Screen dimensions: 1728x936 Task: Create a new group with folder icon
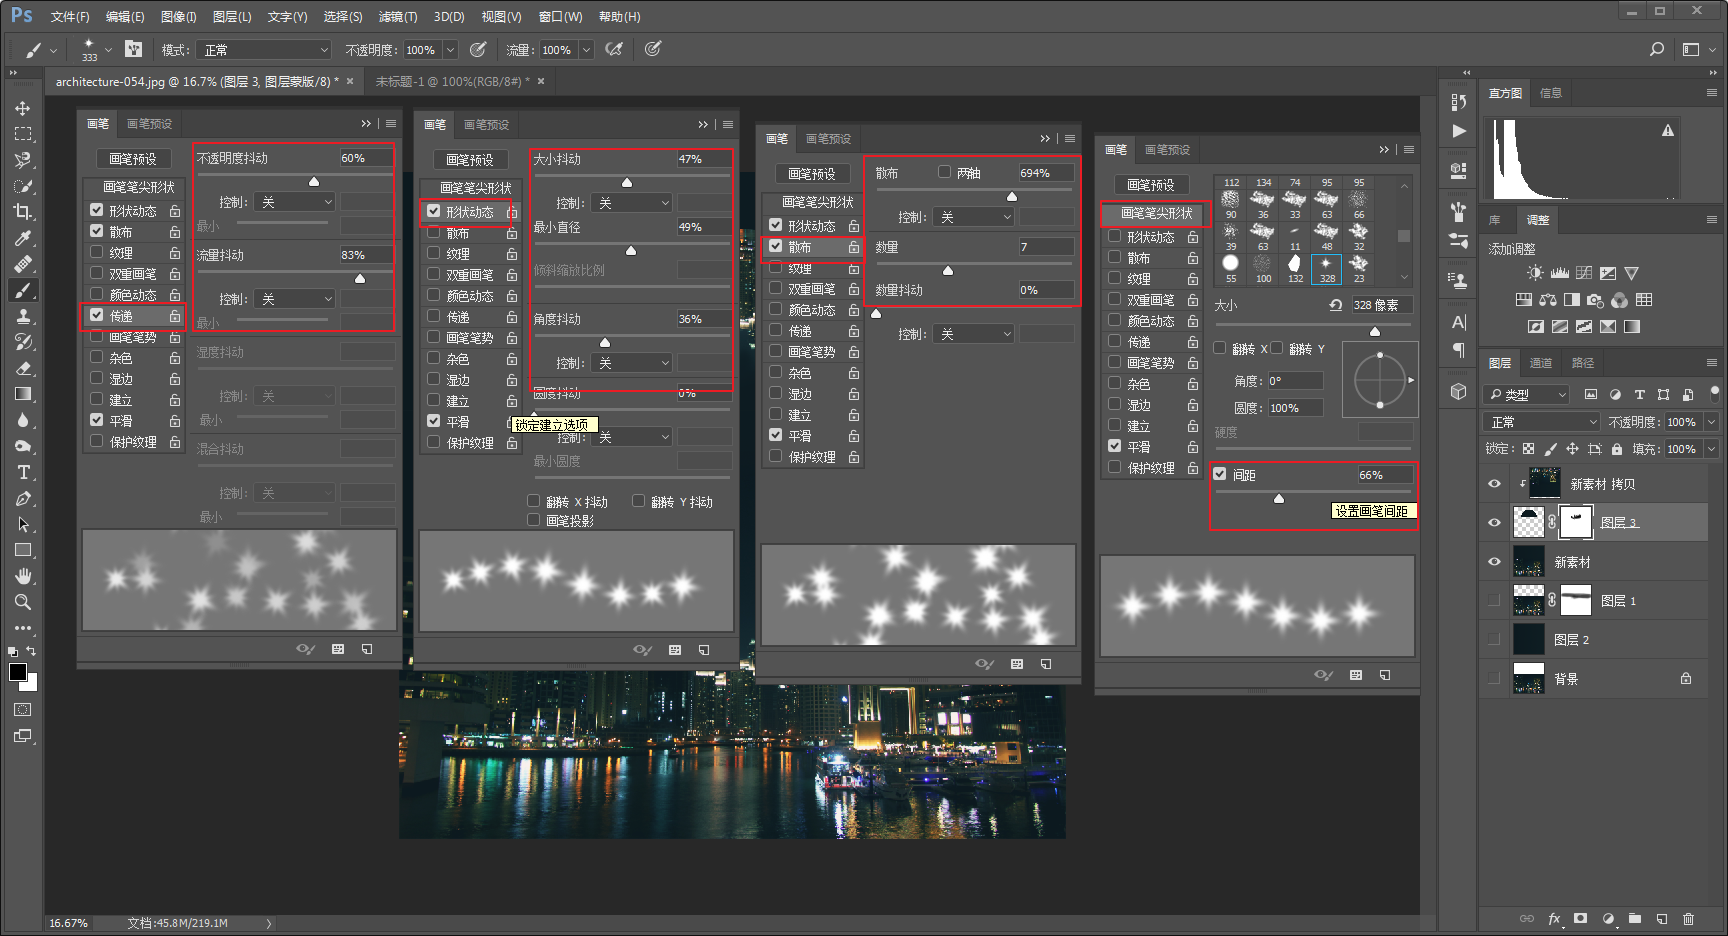tap(1635, 918)
